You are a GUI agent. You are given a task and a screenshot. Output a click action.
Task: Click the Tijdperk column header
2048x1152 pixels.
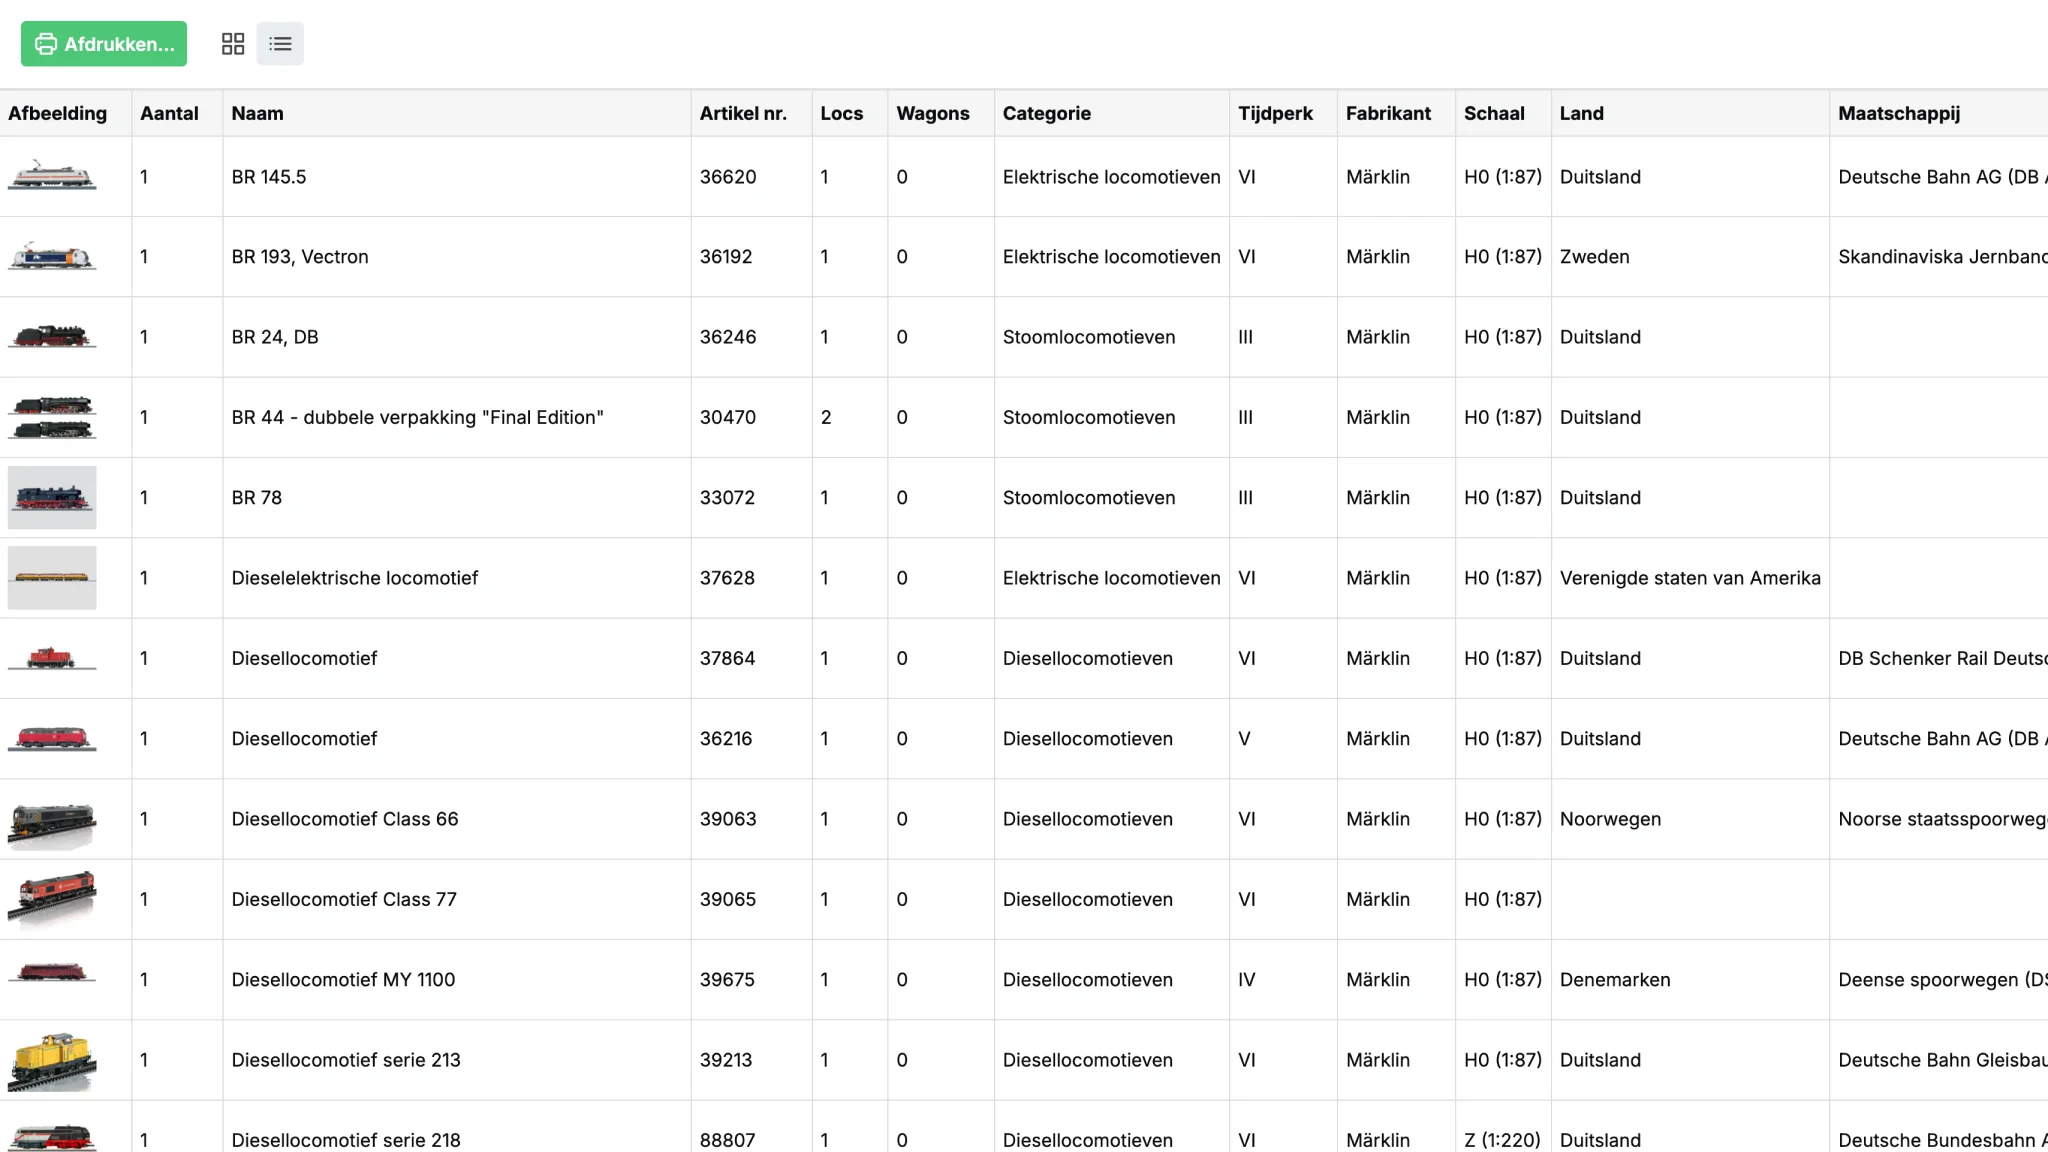tap(1275, 113)
